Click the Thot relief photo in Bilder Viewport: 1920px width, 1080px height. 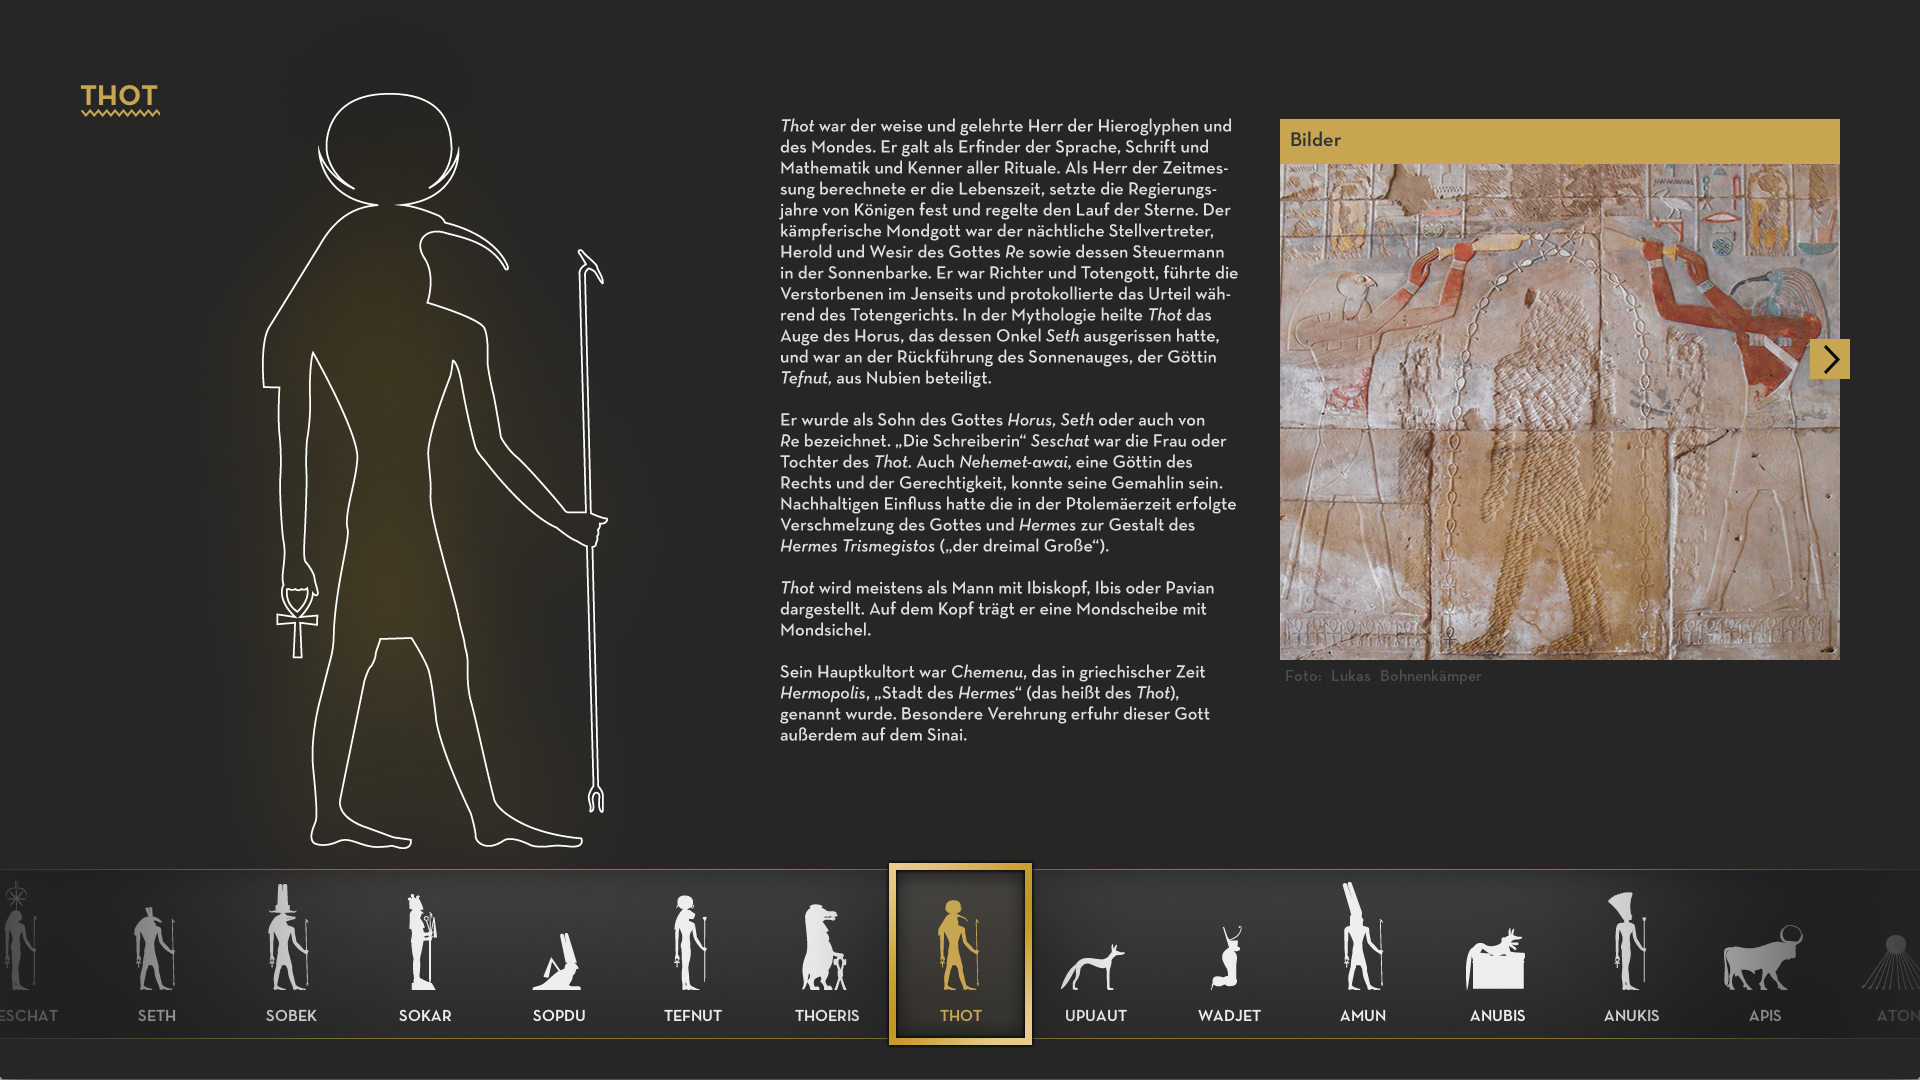point(1559,412)
